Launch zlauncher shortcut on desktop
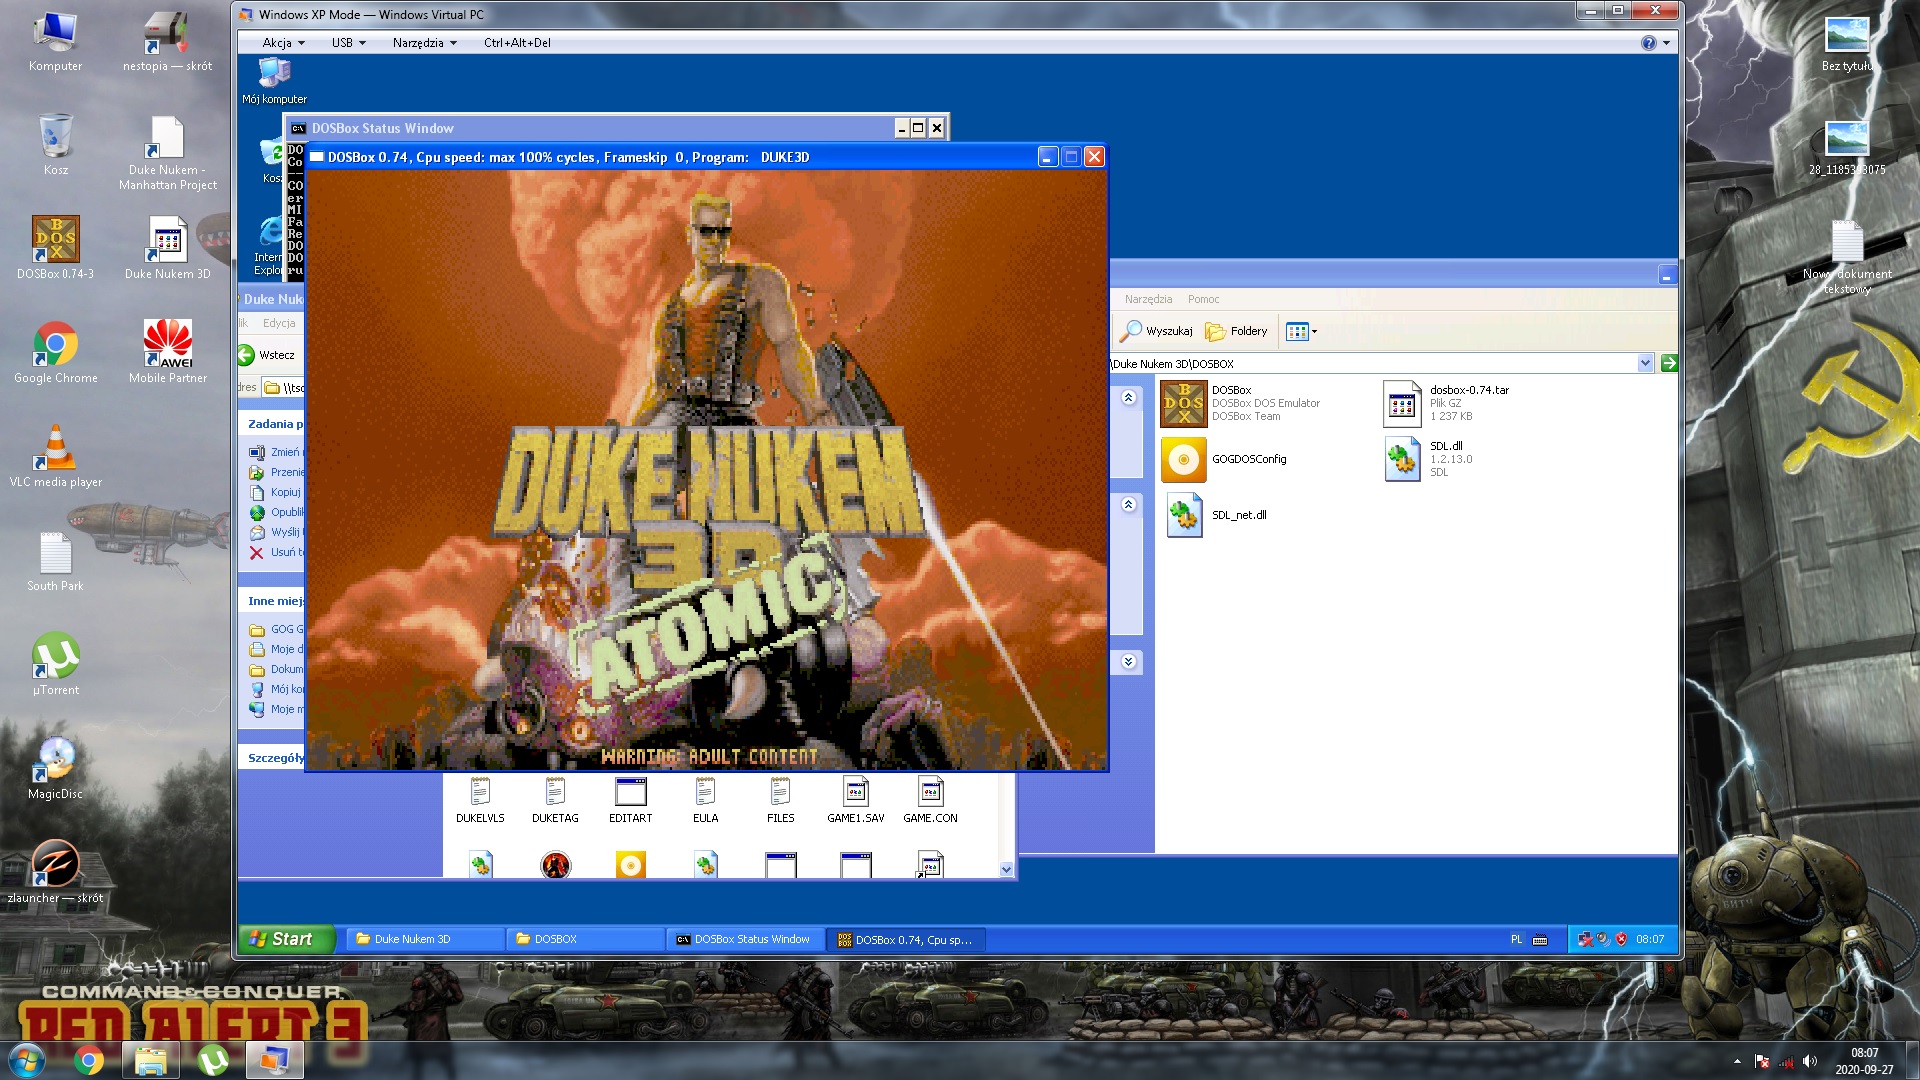1920x1080 pixels. [x=55, y=873]
